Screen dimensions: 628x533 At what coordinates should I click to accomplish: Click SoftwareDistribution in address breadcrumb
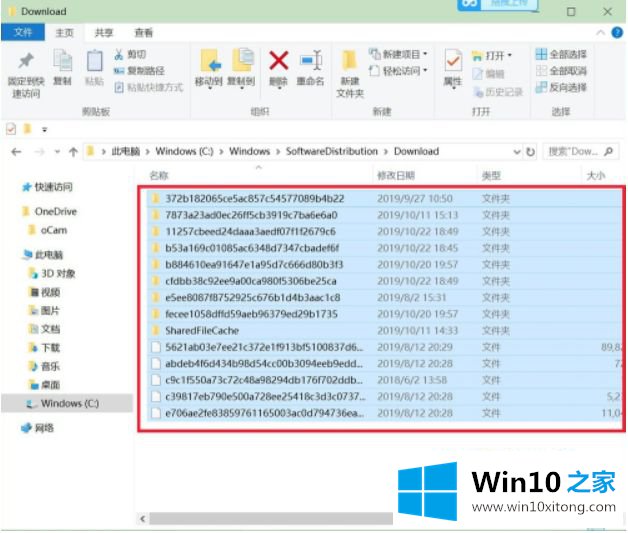click(332, 151)
